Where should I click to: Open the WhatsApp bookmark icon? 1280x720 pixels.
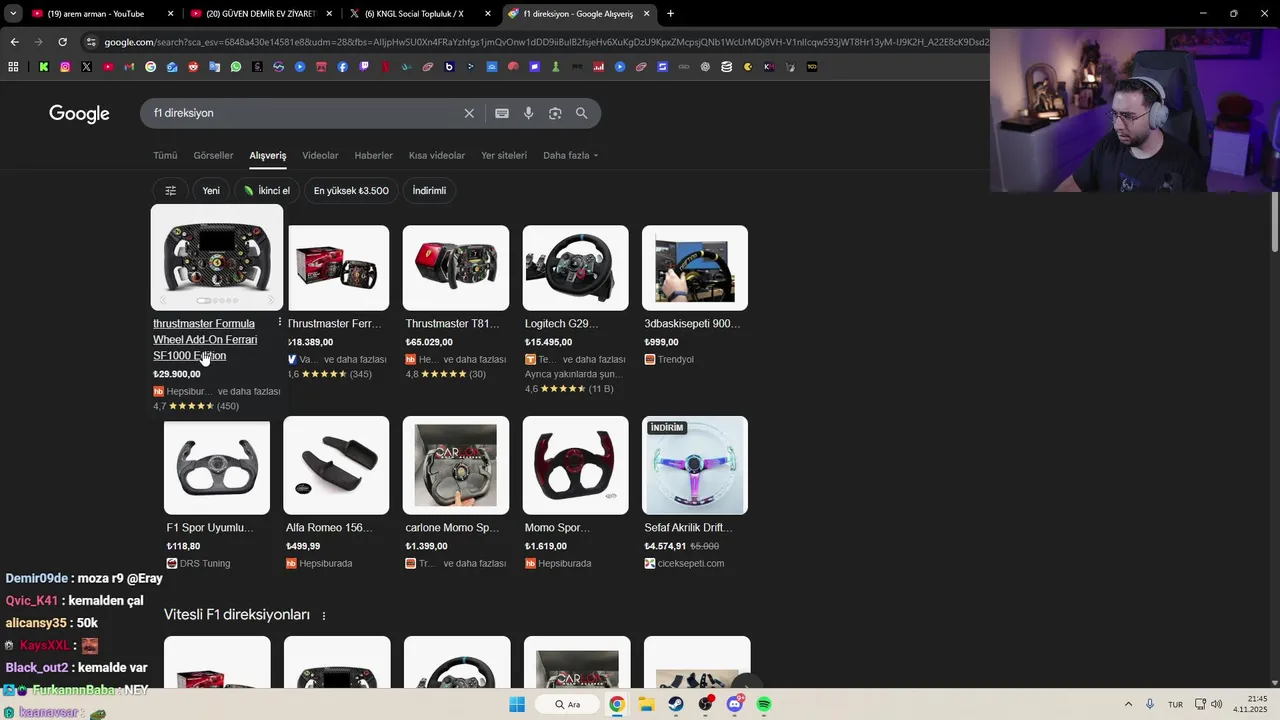pos(236,67)
